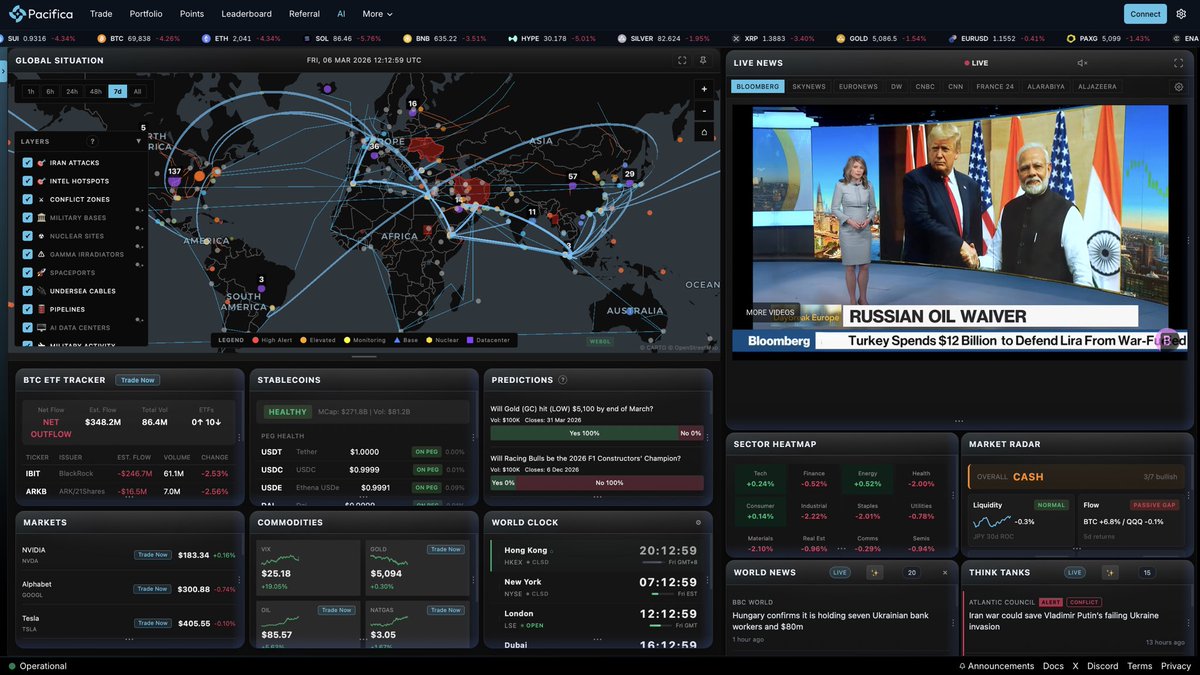The width and height of the screenshot is (1200, 675).
Task: Close the World News panel
Action: click(x=945, y=572)
